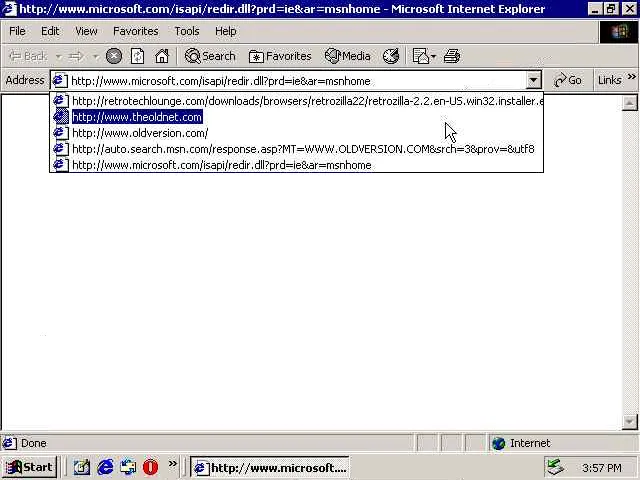This screenshot has width=640, height=480.
Task: Open the Windows Start menu
Action: tap(29, 467)
